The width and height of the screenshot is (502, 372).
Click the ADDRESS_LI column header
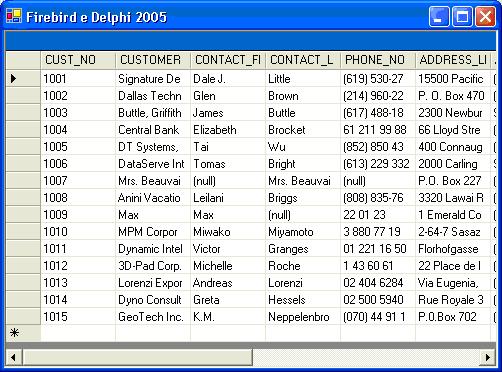coord(453,60)
